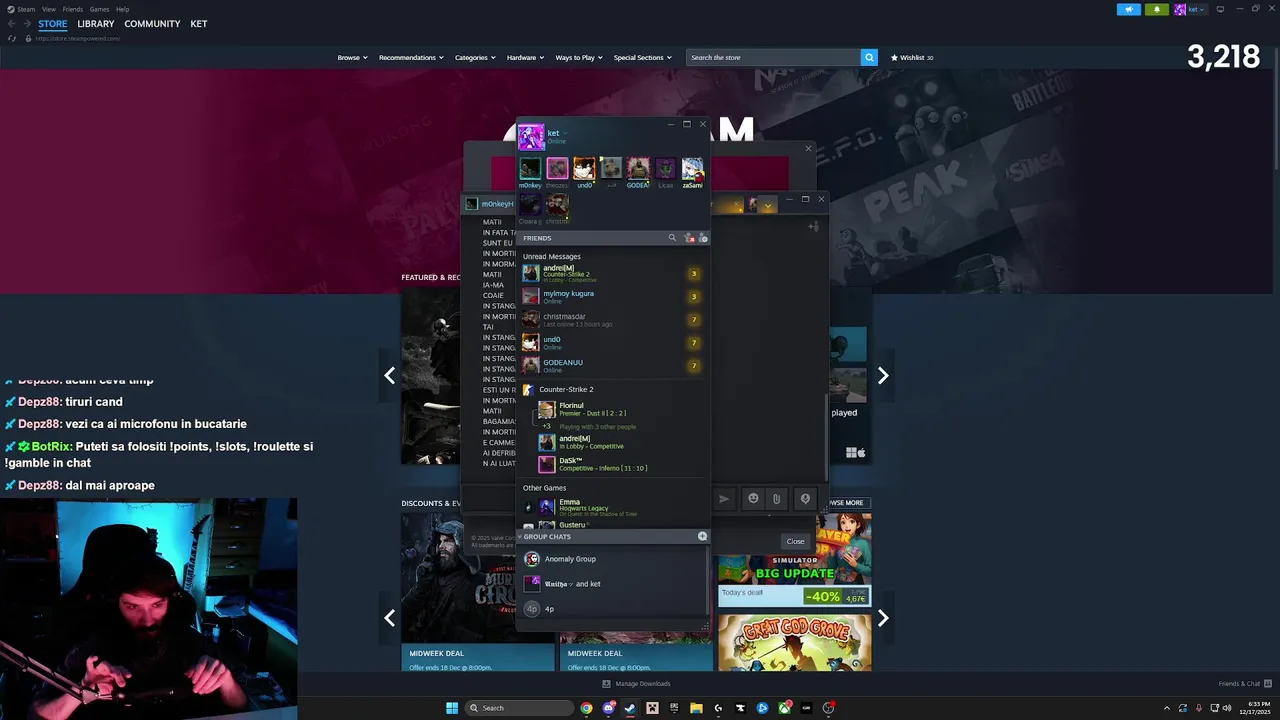Click ket's profile avatar in friends window
The image size is (1280, 720).
click(531, 136)
